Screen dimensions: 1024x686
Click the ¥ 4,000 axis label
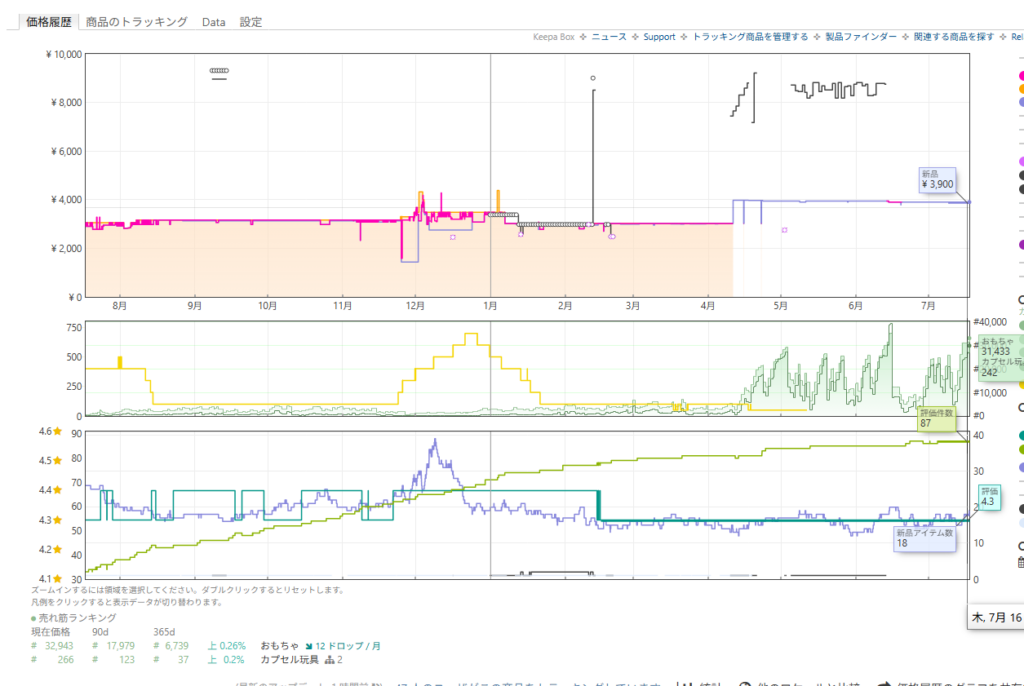(x=66, y=200)
